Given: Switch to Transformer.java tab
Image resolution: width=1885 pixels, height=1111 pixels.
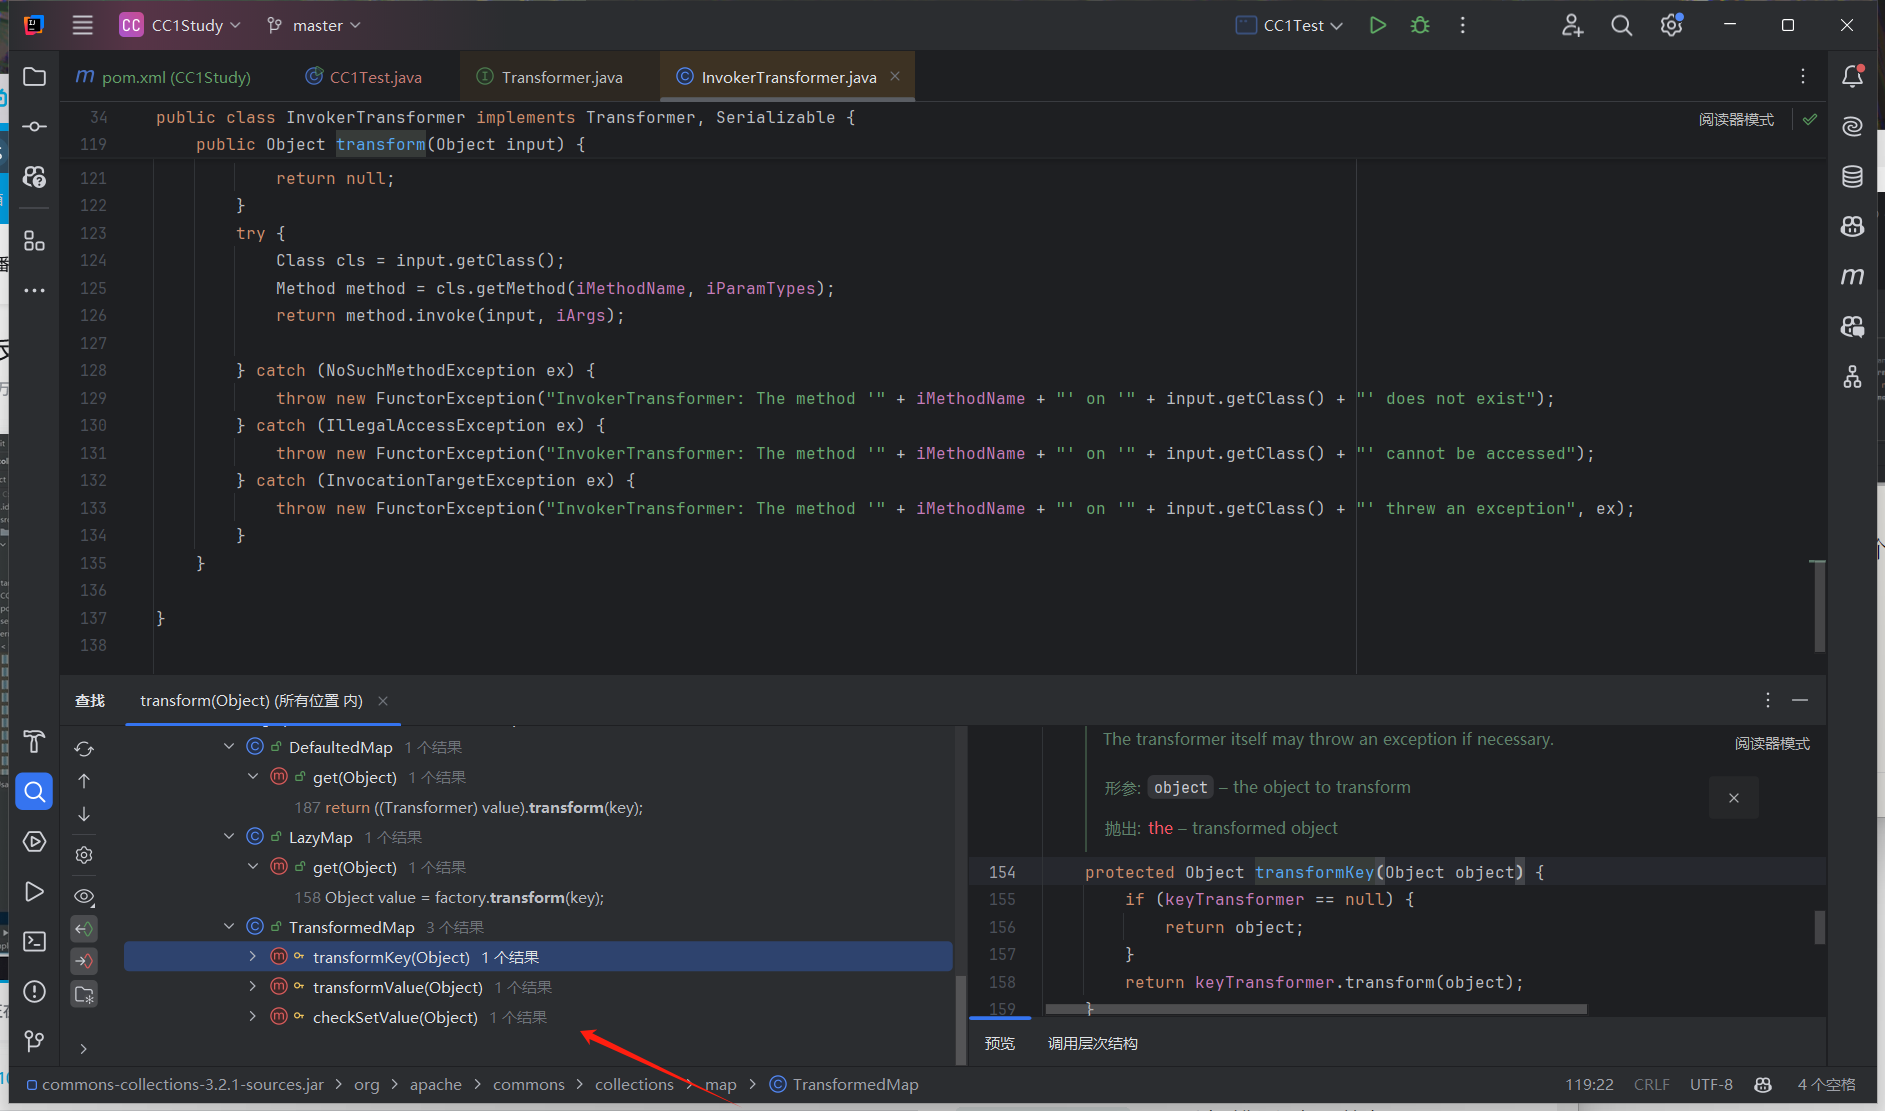Looking at the screenshot, I should coord(549,77).
